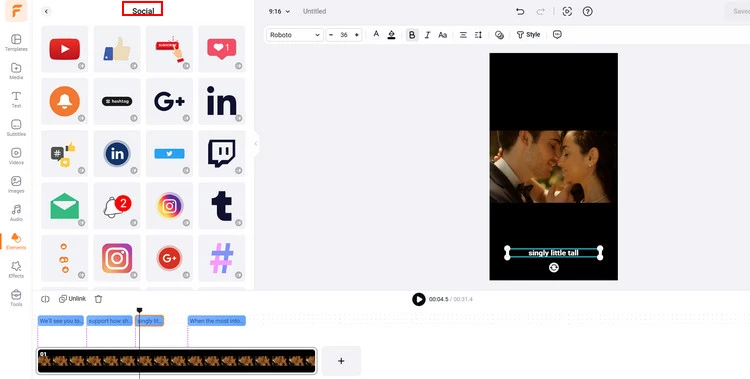Open the Elements sidebar panel
This screenshot has height=379, width=750.
[x=16, y=241]
